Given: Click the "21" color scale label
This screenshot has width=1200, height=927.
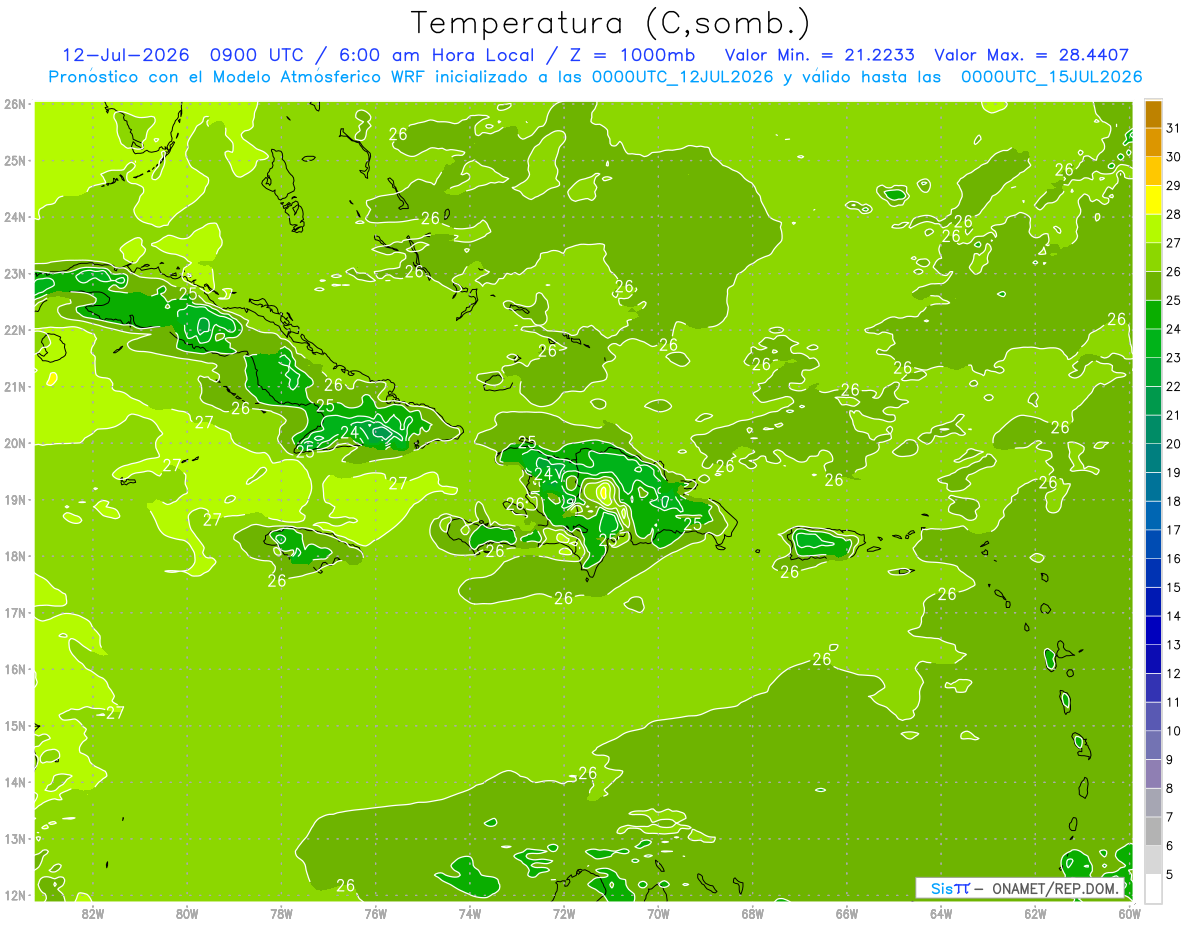Looking at the screenshot, I should (1174, 415).
